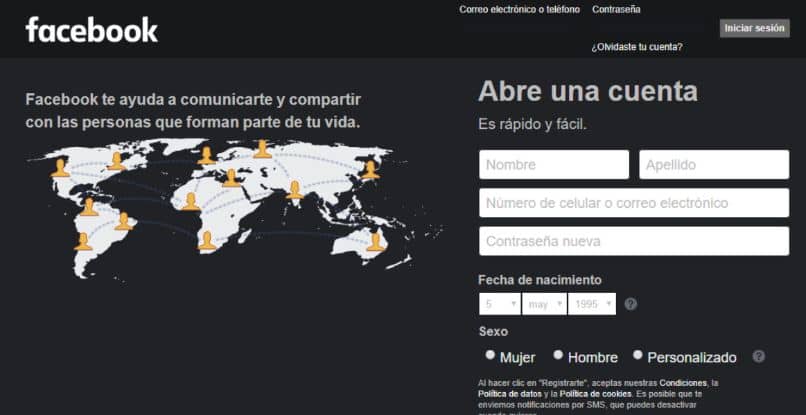This screenshot has height=415, width=806.
Task: Focus the login Correo electrónico o teléfono field
Action: tap(522, 27)
